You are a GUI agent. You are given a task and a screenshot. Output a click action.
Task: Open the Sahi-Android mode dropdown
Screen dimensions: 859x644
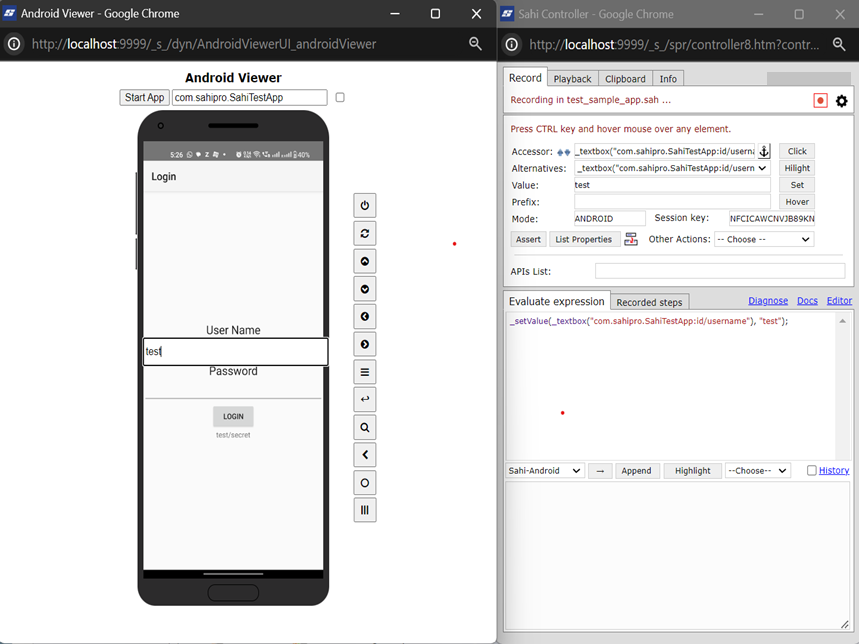(x=545, y=471)
